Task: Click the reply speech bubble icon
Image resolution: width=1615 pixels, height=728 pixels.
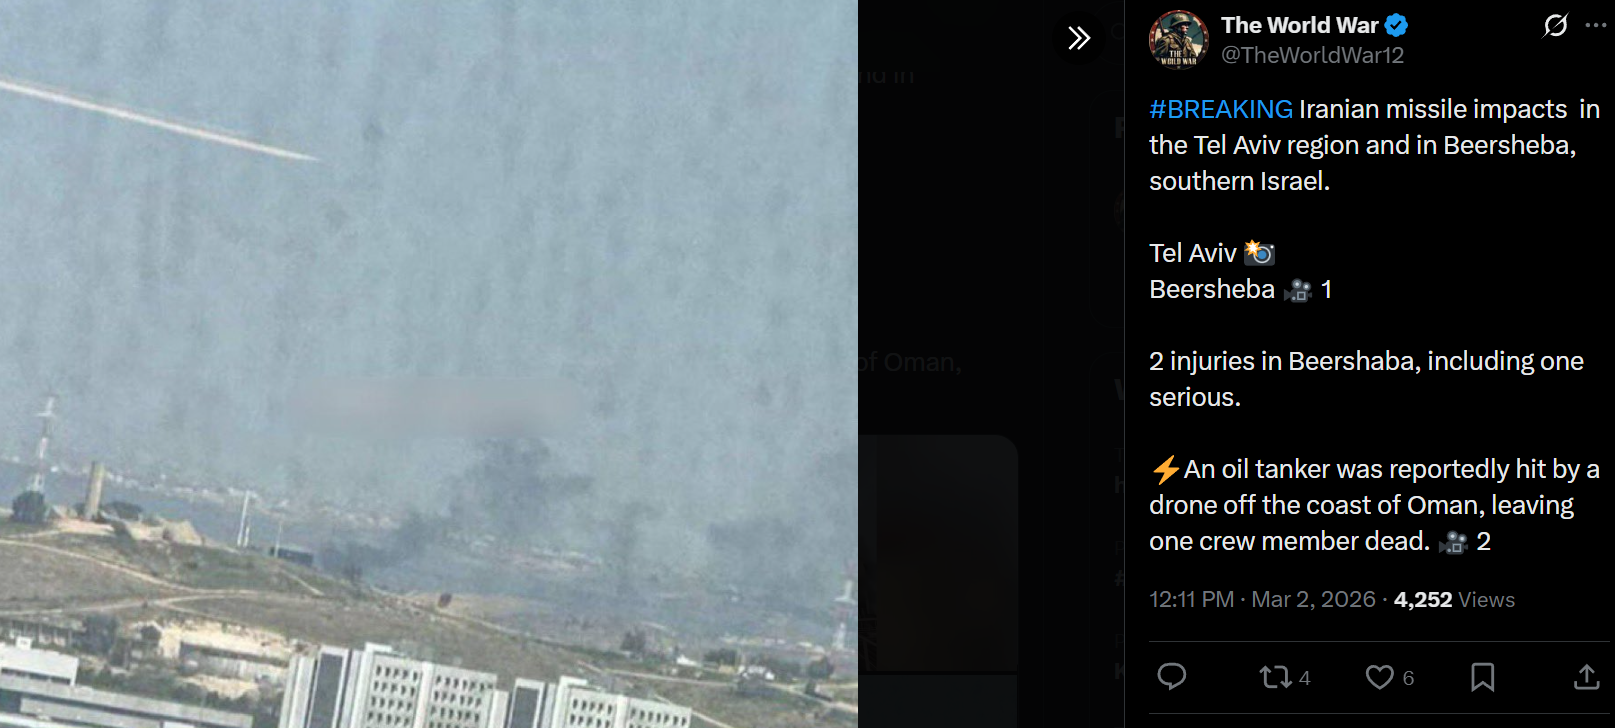Action: 1171,677
